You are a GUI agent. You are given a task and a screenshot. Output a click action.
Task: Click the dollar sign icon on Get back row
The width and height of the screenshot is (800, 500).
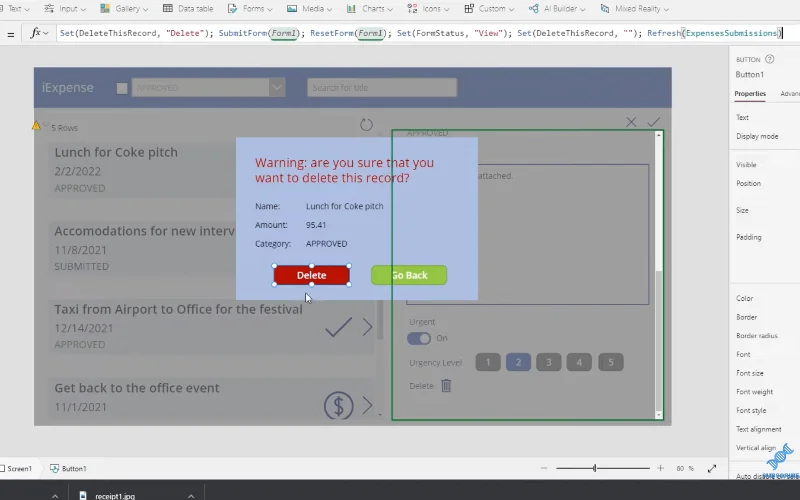(339, 406)
